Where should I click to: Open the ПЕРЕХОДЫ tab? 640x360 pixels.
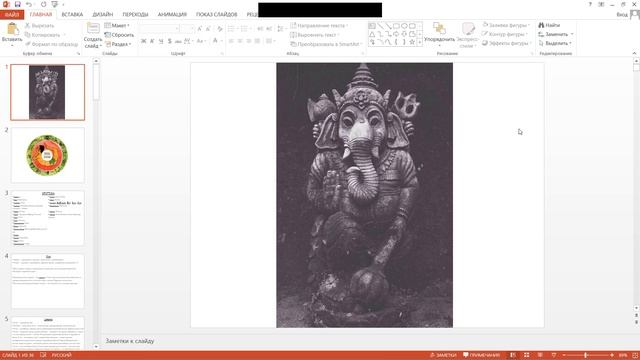(x=136, y=14)
